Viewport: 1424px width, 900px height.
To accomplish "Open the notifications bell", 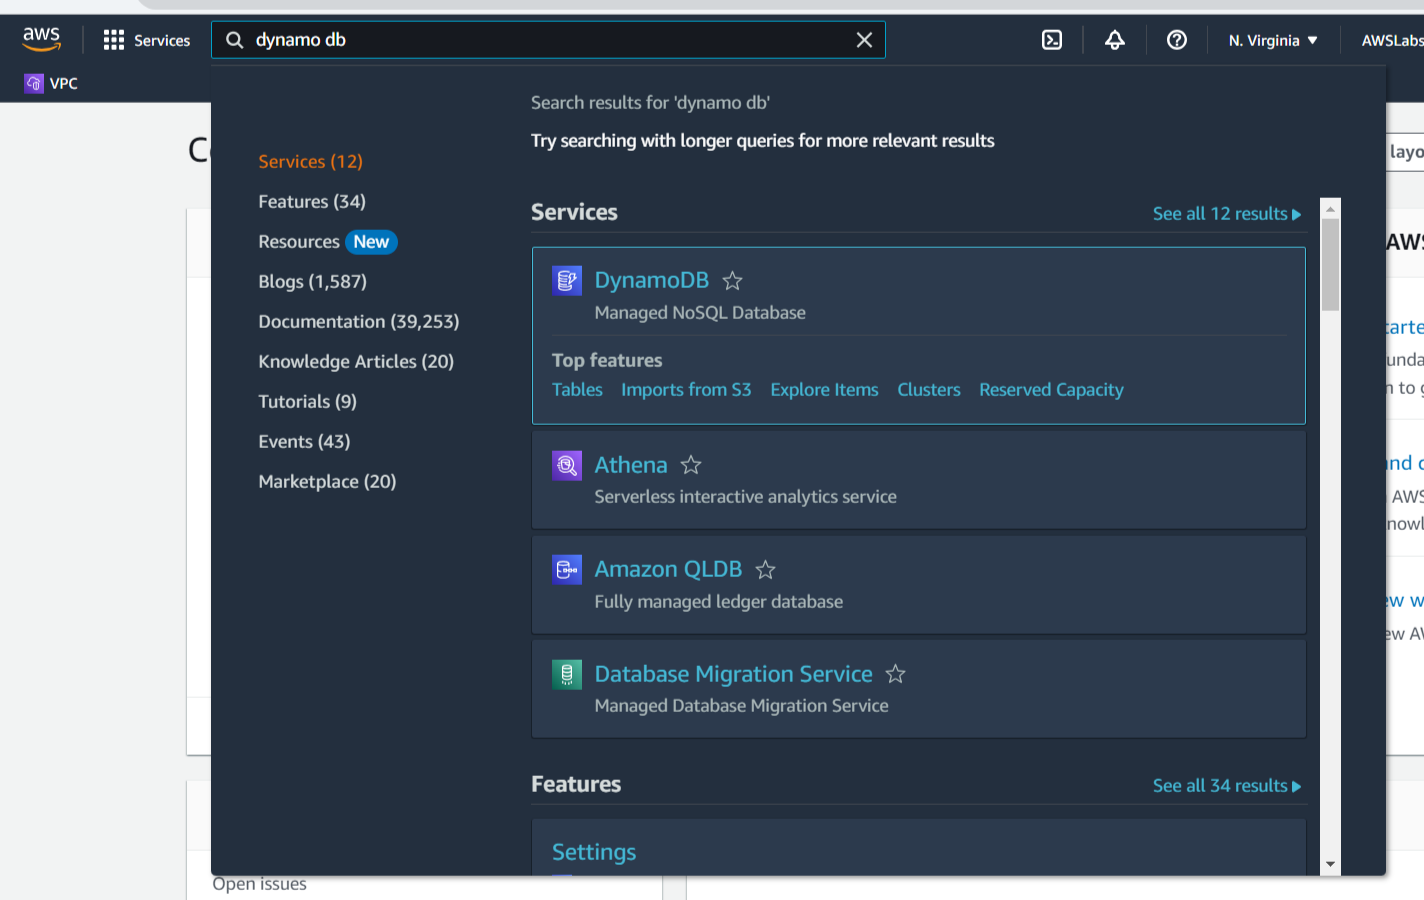I will coord(1114,40).
